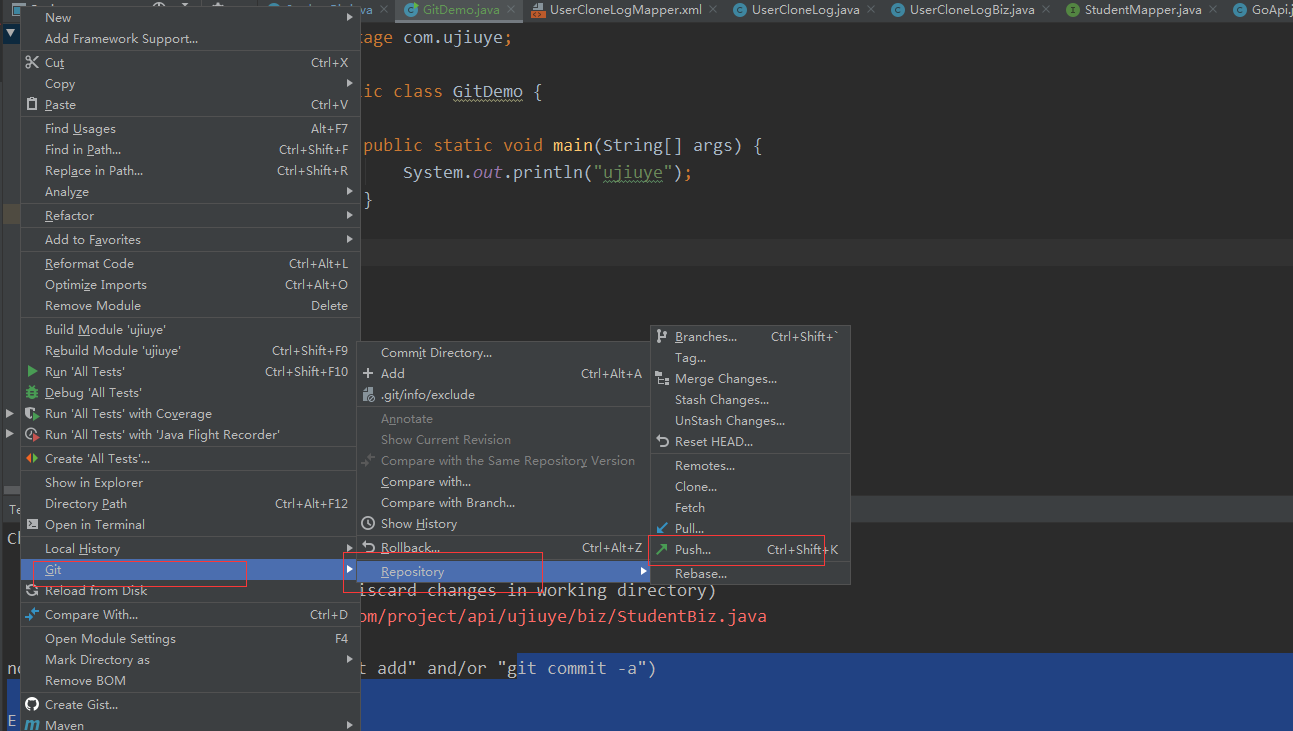Select Build Module 'ujiuye'
The height and width of the screenshot is (731, 1293).
pyautogui.click(x=188, y=329)
